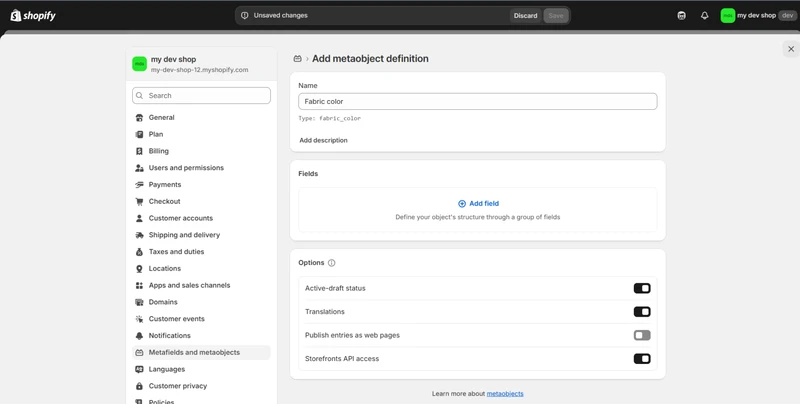Screen dimensions: 800x404
Task: Select Metafields and metaobjects
Action: click(201, 352)
